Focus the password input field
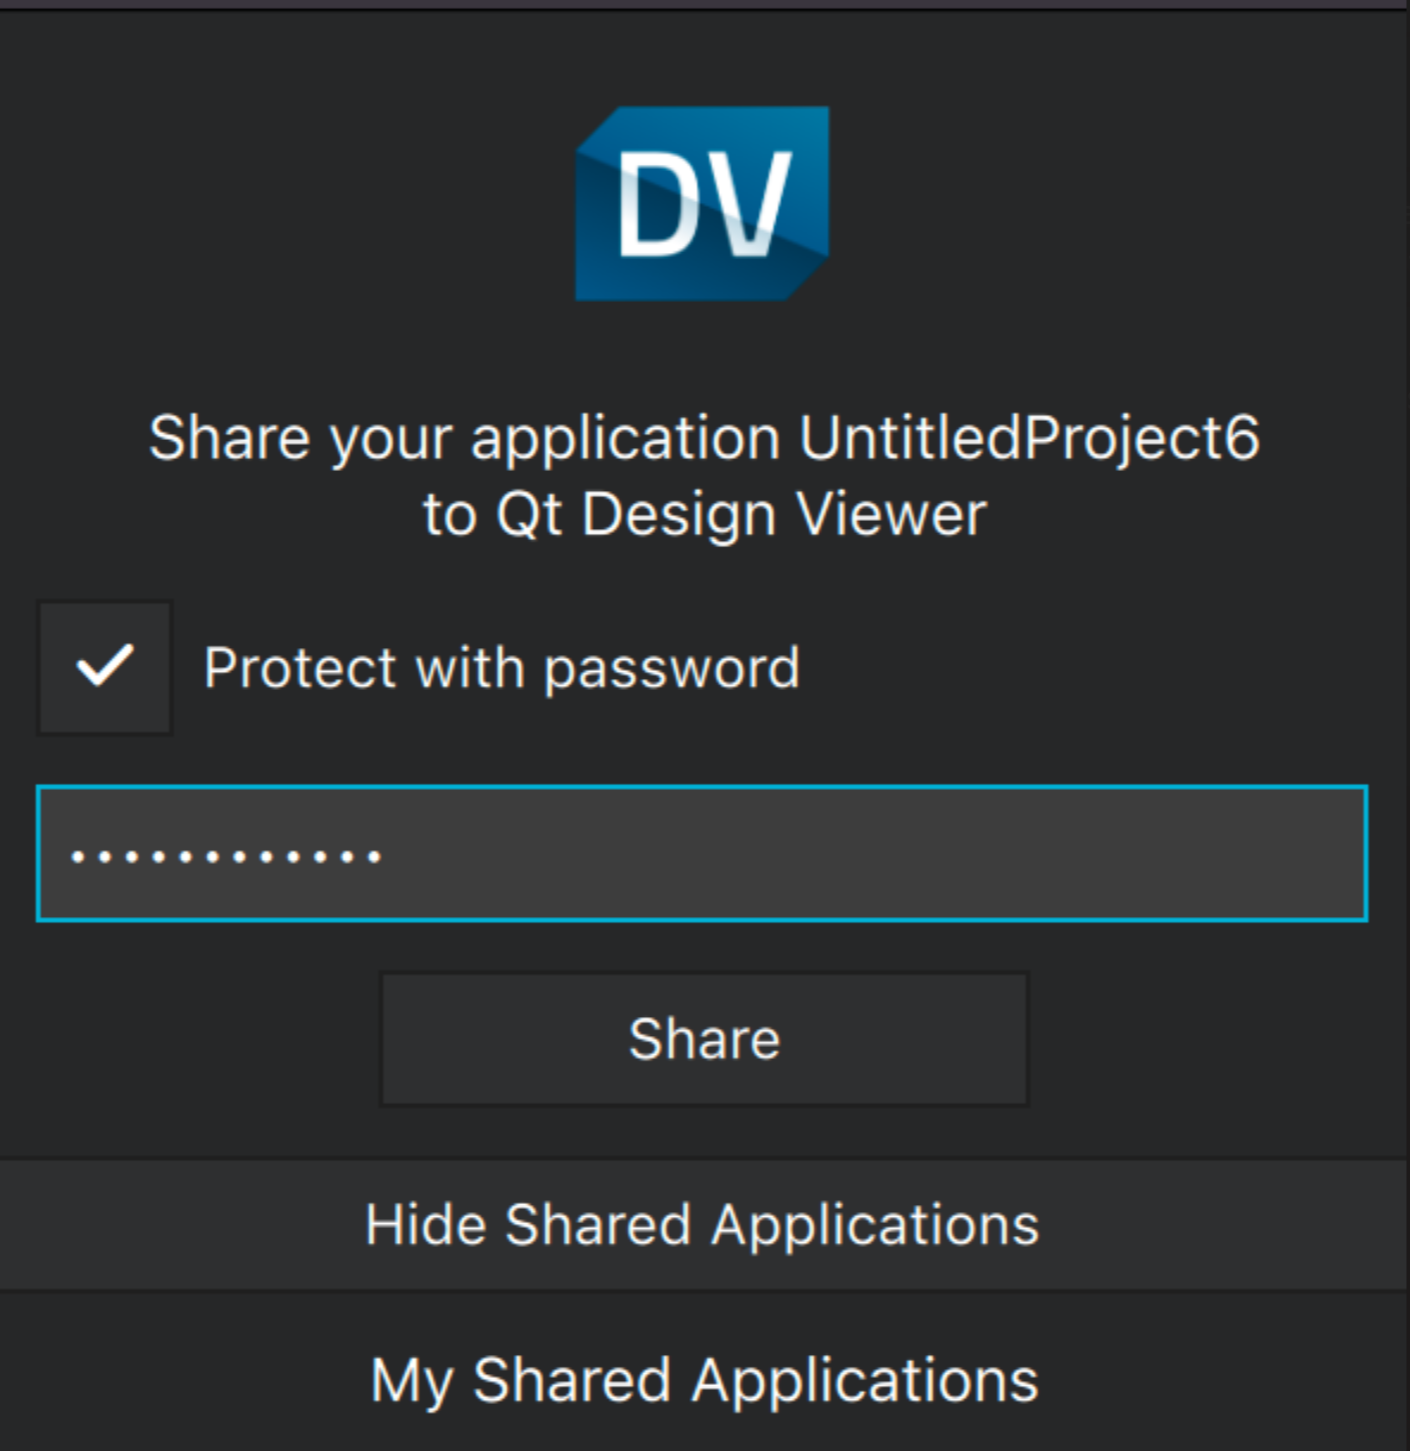 pyautogui.click(x=702, y=854)
